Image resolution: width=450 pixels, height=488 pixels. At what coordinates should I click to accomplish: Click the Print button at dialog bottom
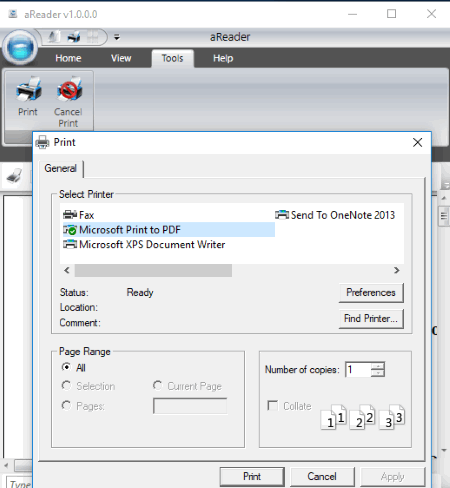click(x=252, y=476)
